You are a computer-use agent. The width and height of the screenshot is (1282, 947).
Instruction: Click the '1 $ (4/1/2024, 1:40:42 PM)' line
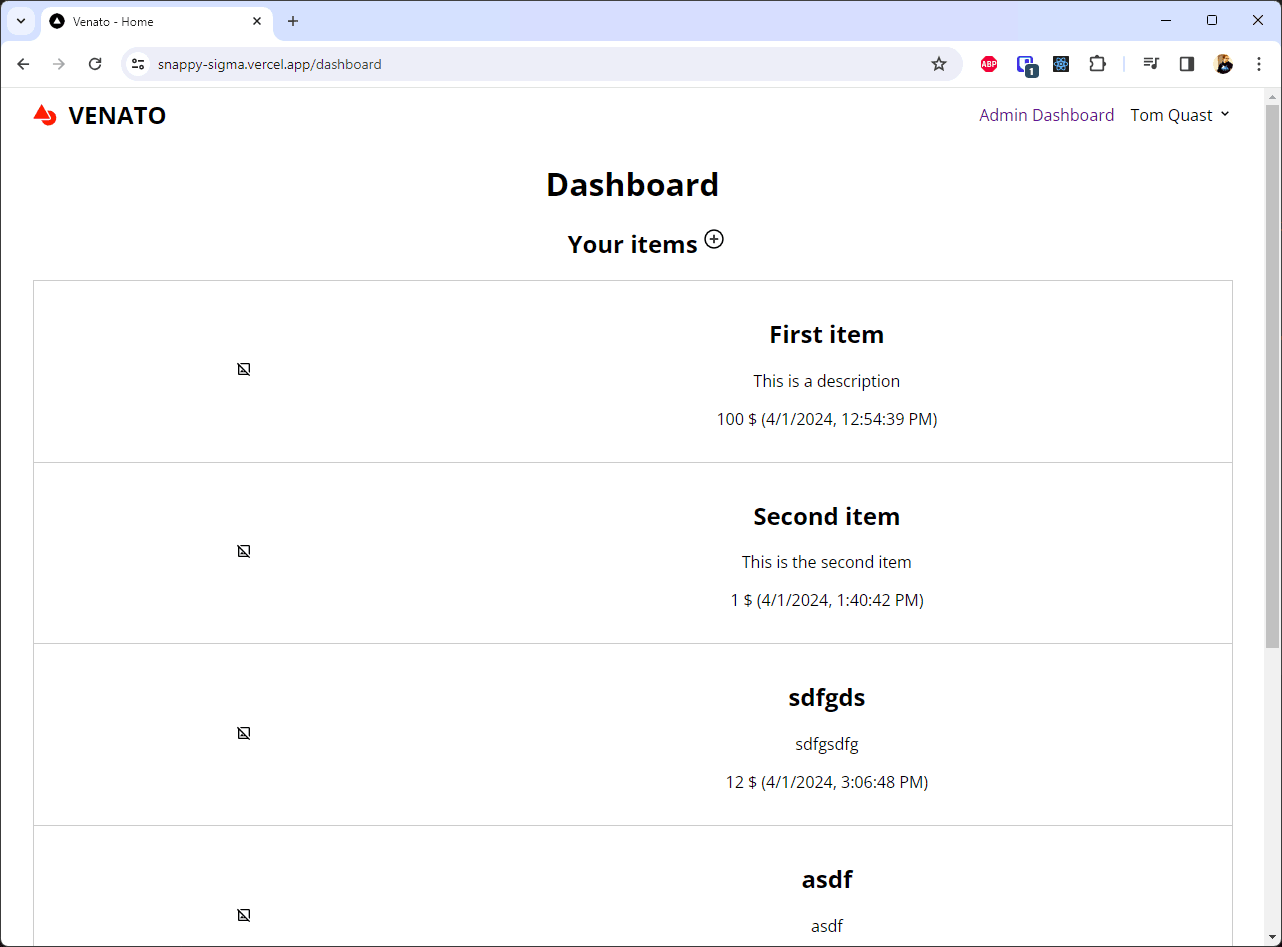(827, 600)
